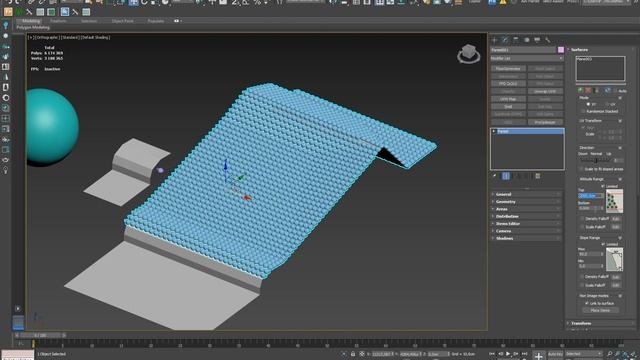The width and height of the screenshot is (640, 360).
Task: Open the ribbon display options eye icon
Action: tap(177, 21)
